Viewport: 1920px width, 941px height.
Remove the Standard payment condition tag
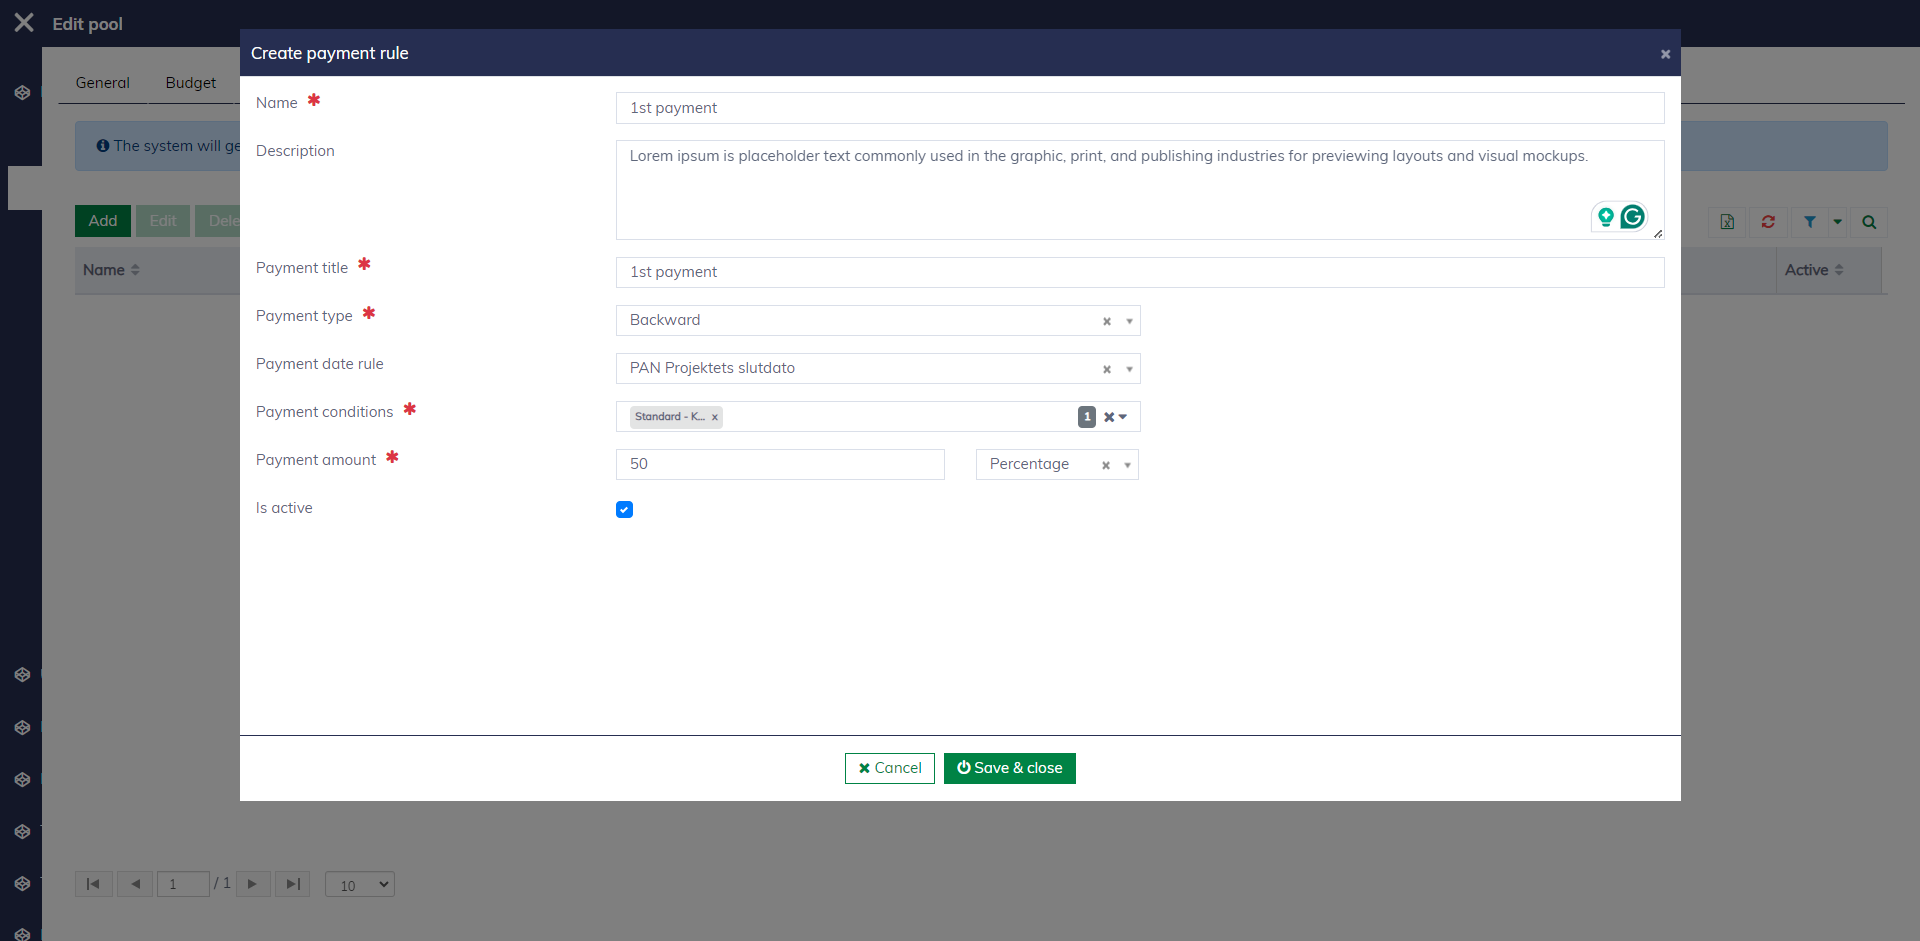(x=715, y=417)
